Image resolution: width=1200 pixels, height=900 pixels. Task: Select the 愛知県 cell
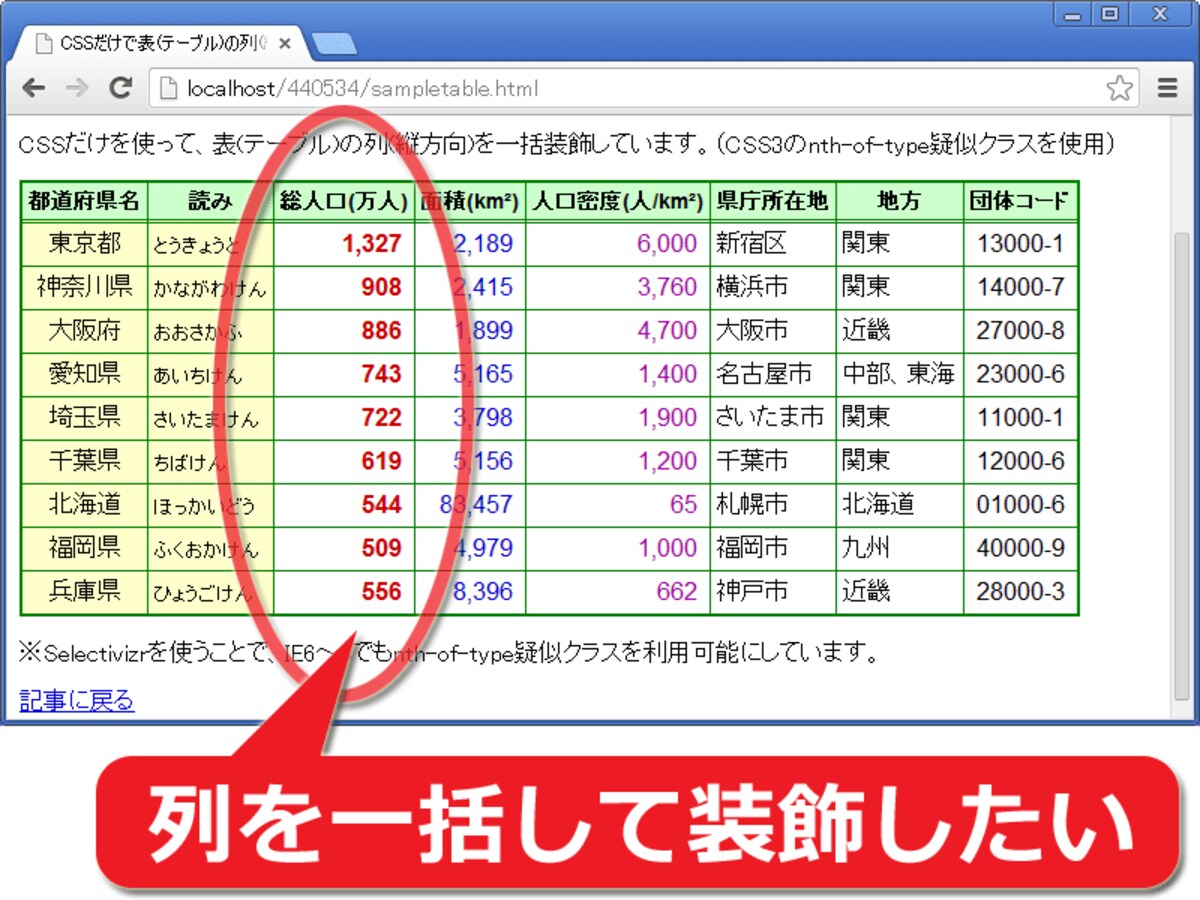coord(84,374)
